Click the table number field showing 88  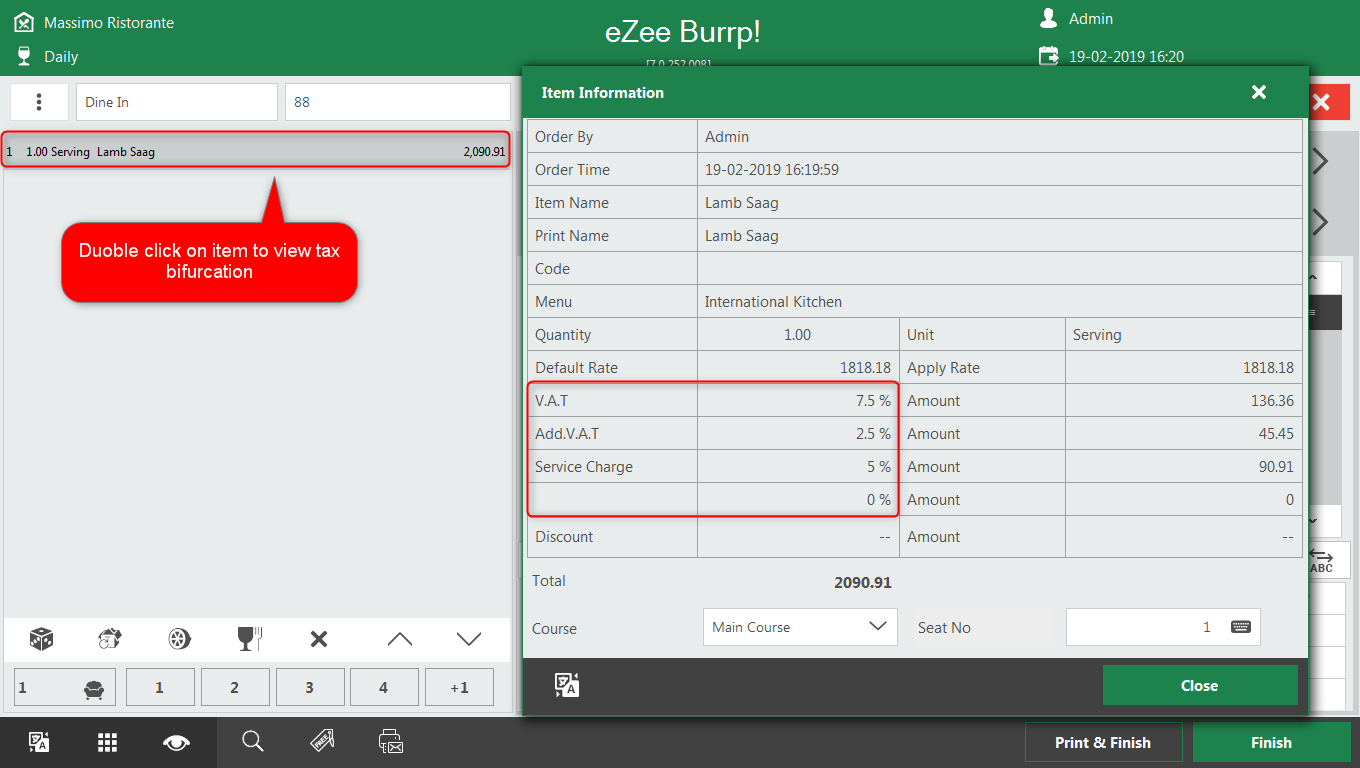tap(398, 102)
